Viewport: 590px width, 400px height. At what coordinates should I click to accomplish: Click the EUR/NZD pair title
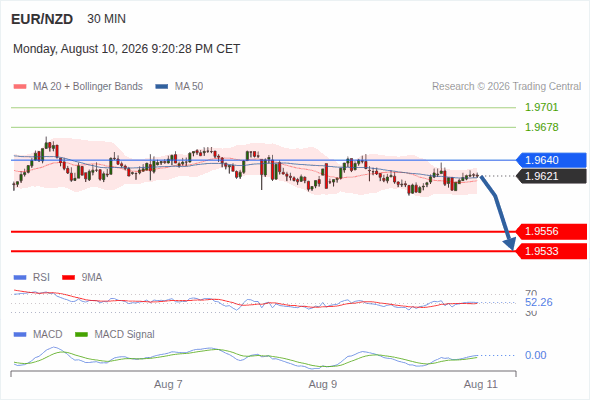(x=42, y=19)
